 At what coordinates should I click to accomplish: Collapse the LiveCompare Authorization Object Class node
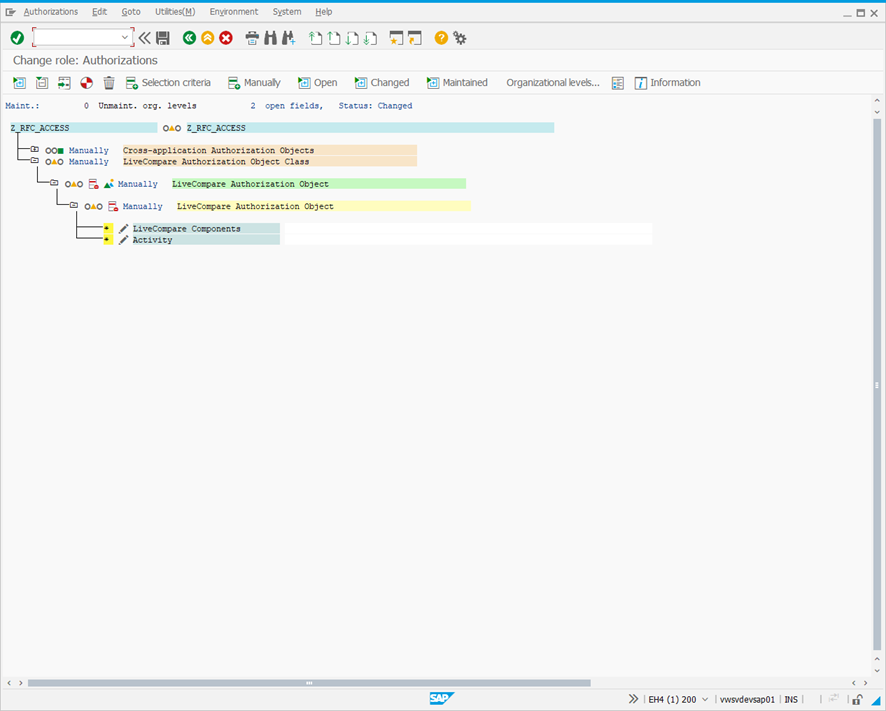coord(33,160)
